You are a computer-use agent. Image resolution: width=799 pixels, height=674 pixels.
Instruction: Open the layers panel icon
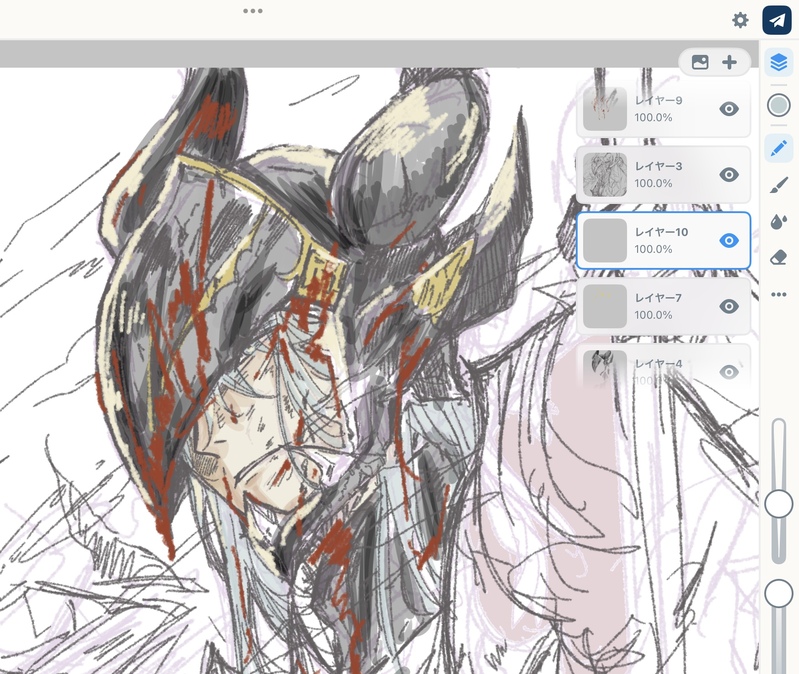pyautogui.click(x=779, y=62)
